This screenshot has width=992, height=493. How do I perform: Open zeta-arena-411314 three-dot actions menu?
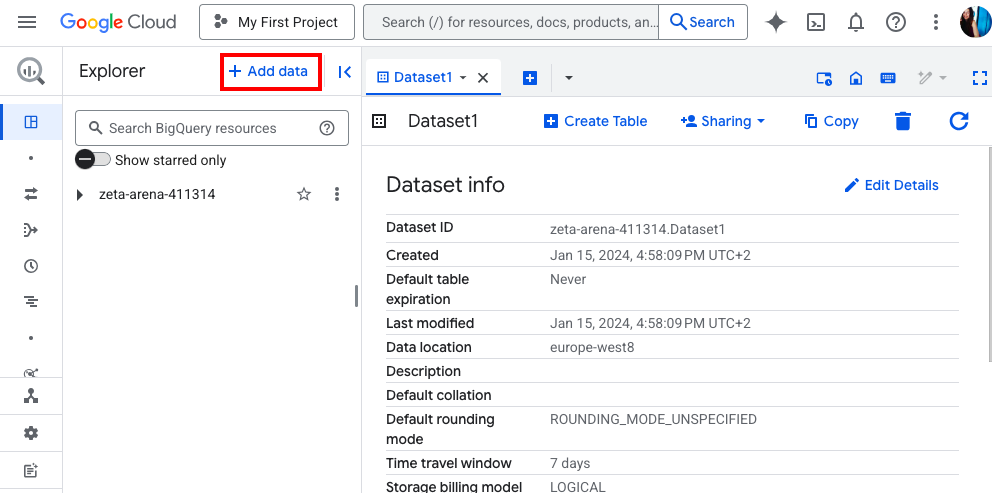click(x=337, y=194)
